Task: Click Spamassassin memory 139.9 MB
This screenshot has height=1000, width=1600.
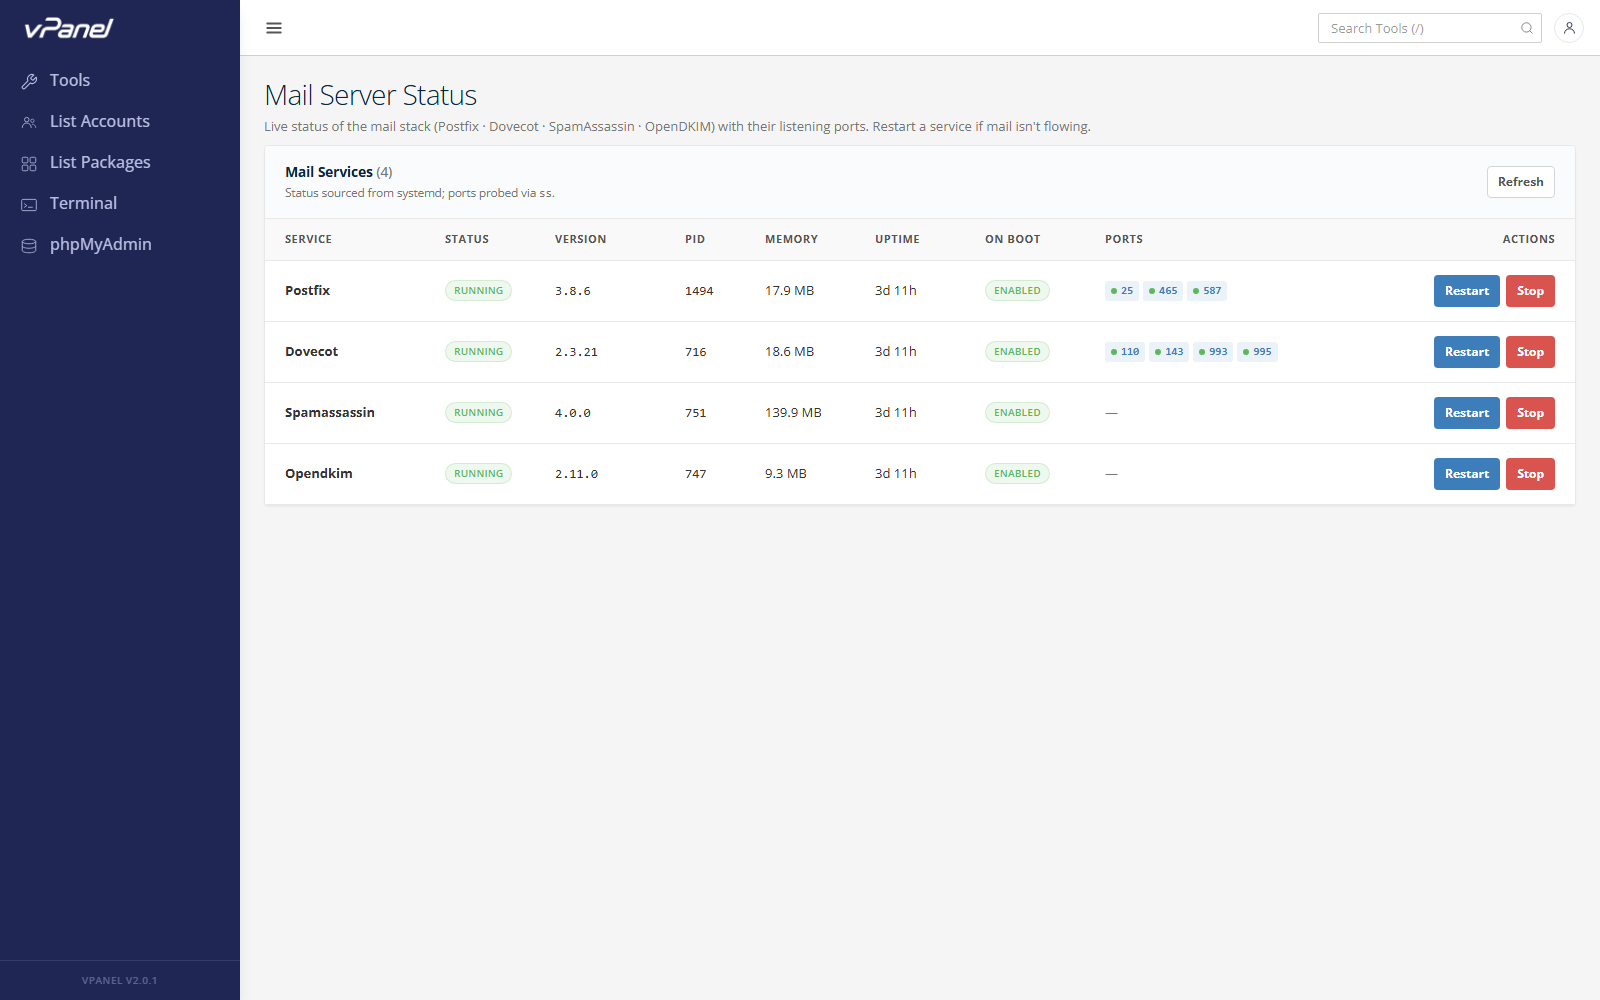Action: coord(793,412)
